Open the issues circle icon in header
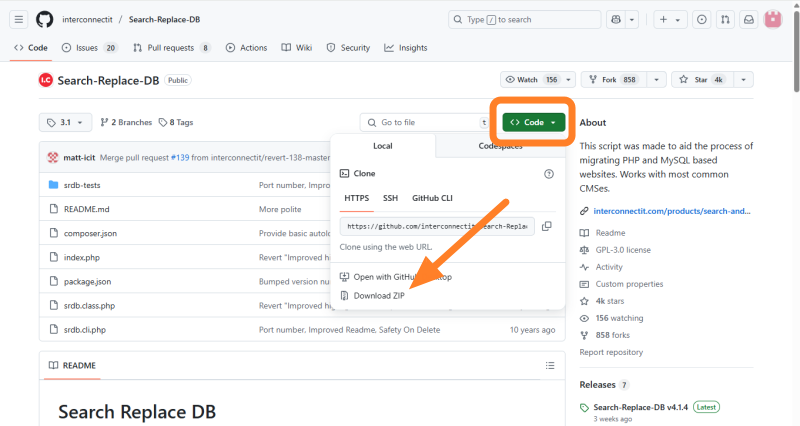The image size is (800, 426). (702, 19)
